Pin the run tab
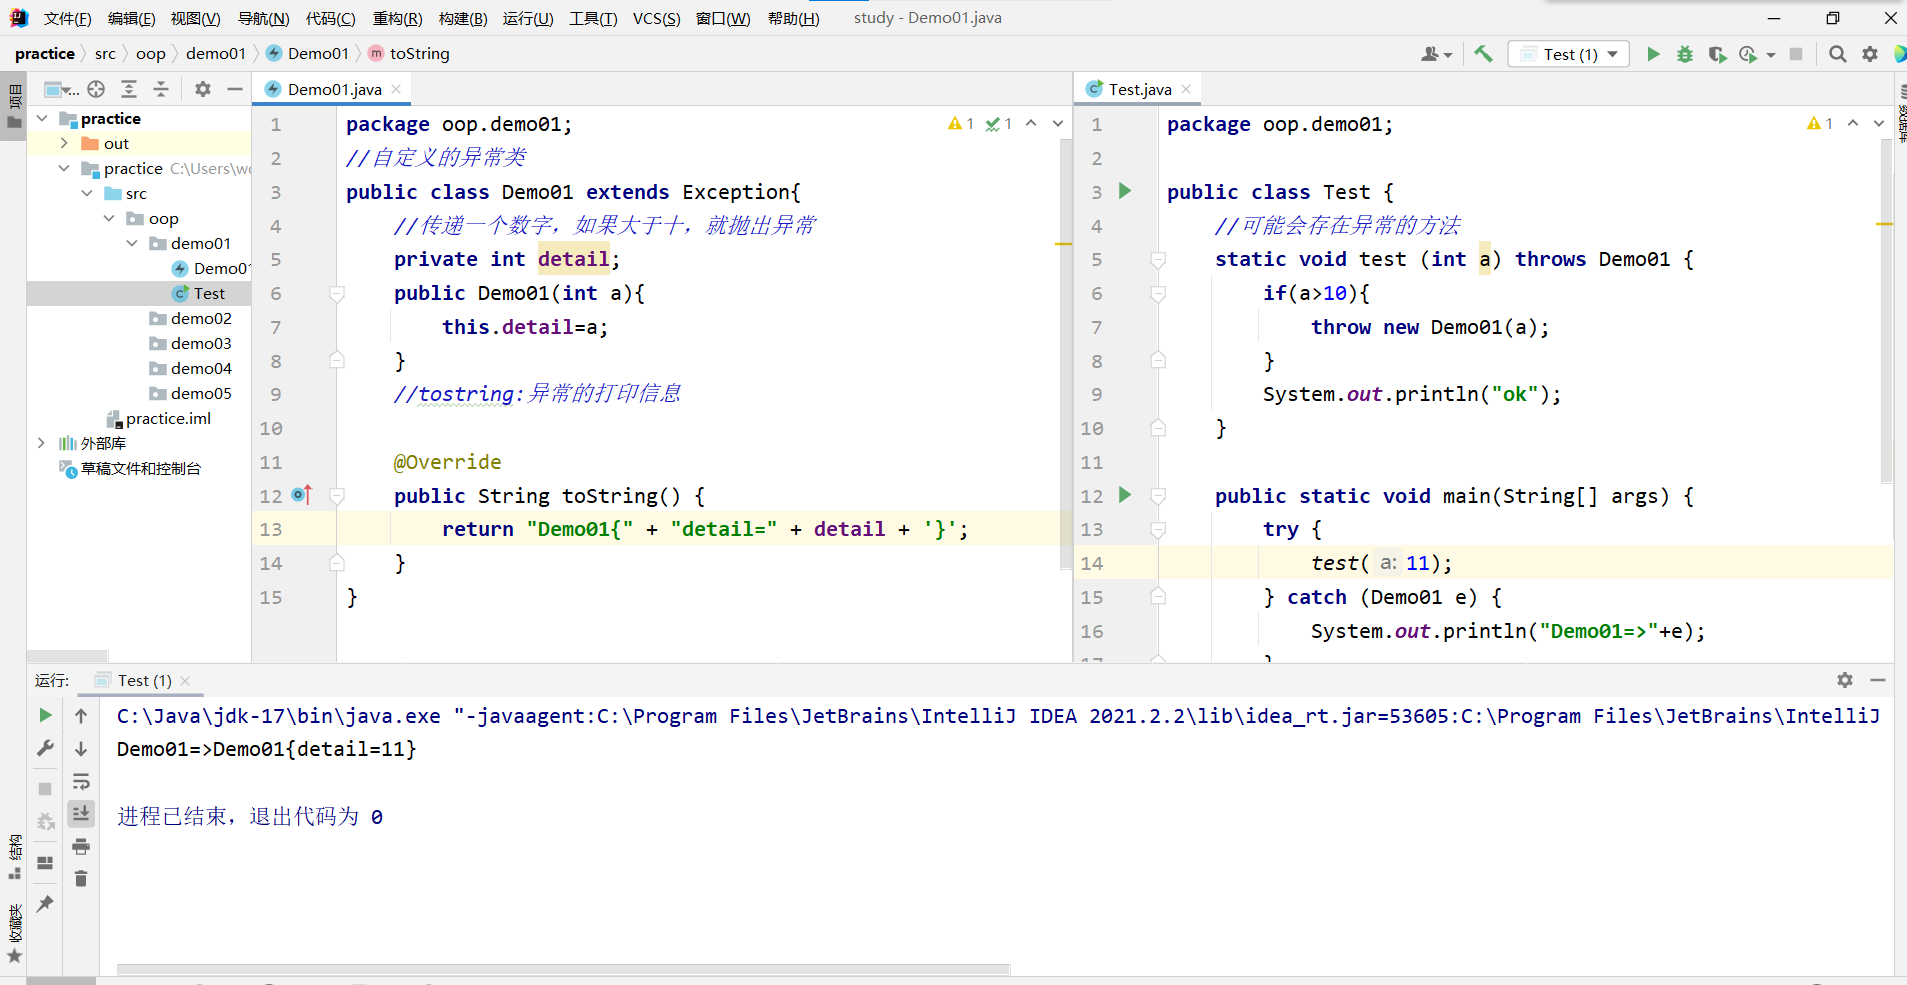This screenshot has width=1907, height=985. (x=45, y=903)
